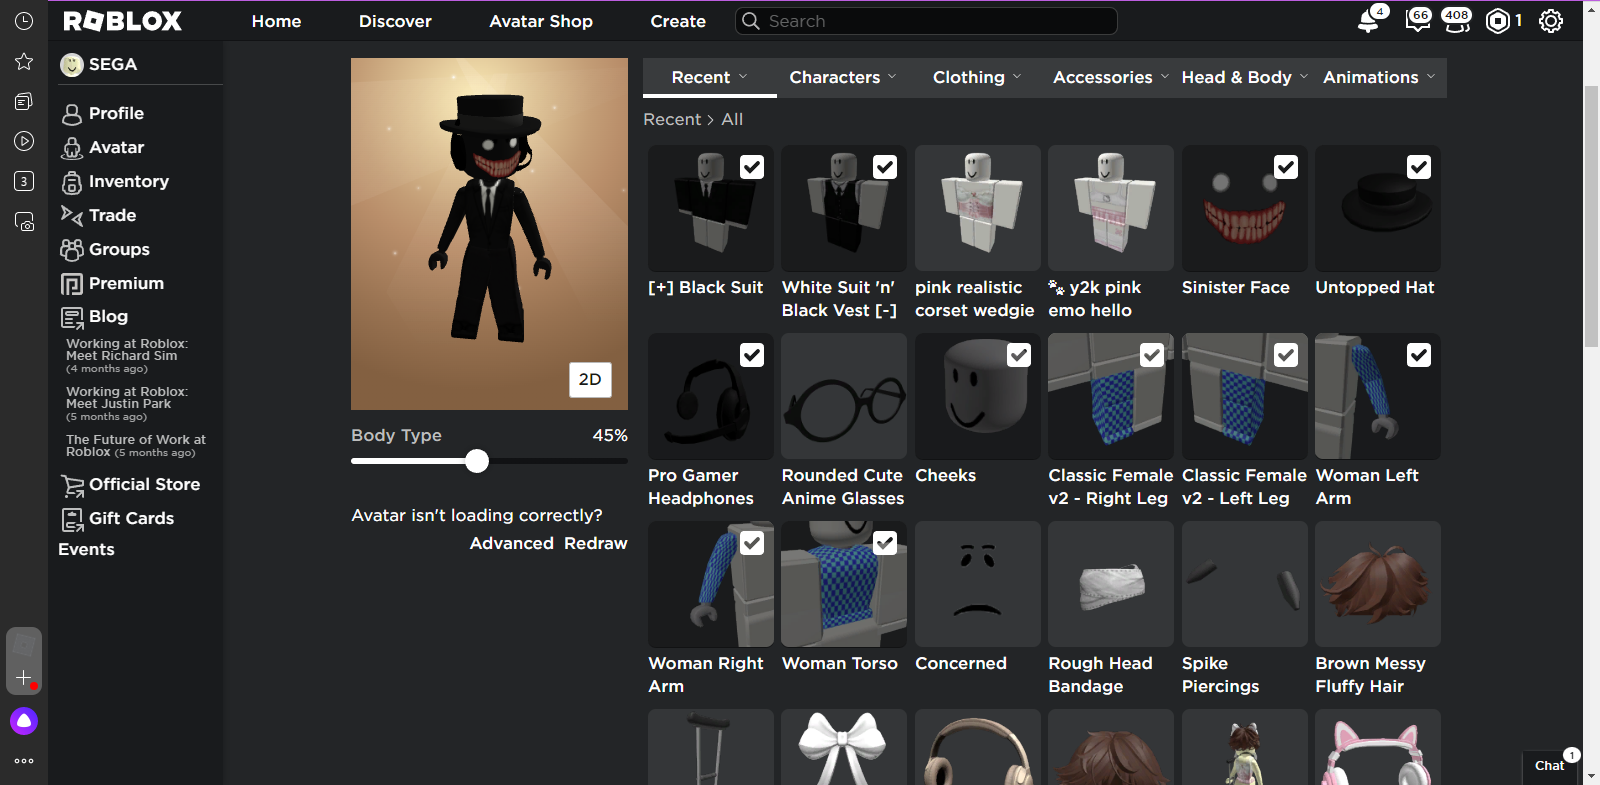Uncheck the Untopped Hat item

tap(1419, 167)
